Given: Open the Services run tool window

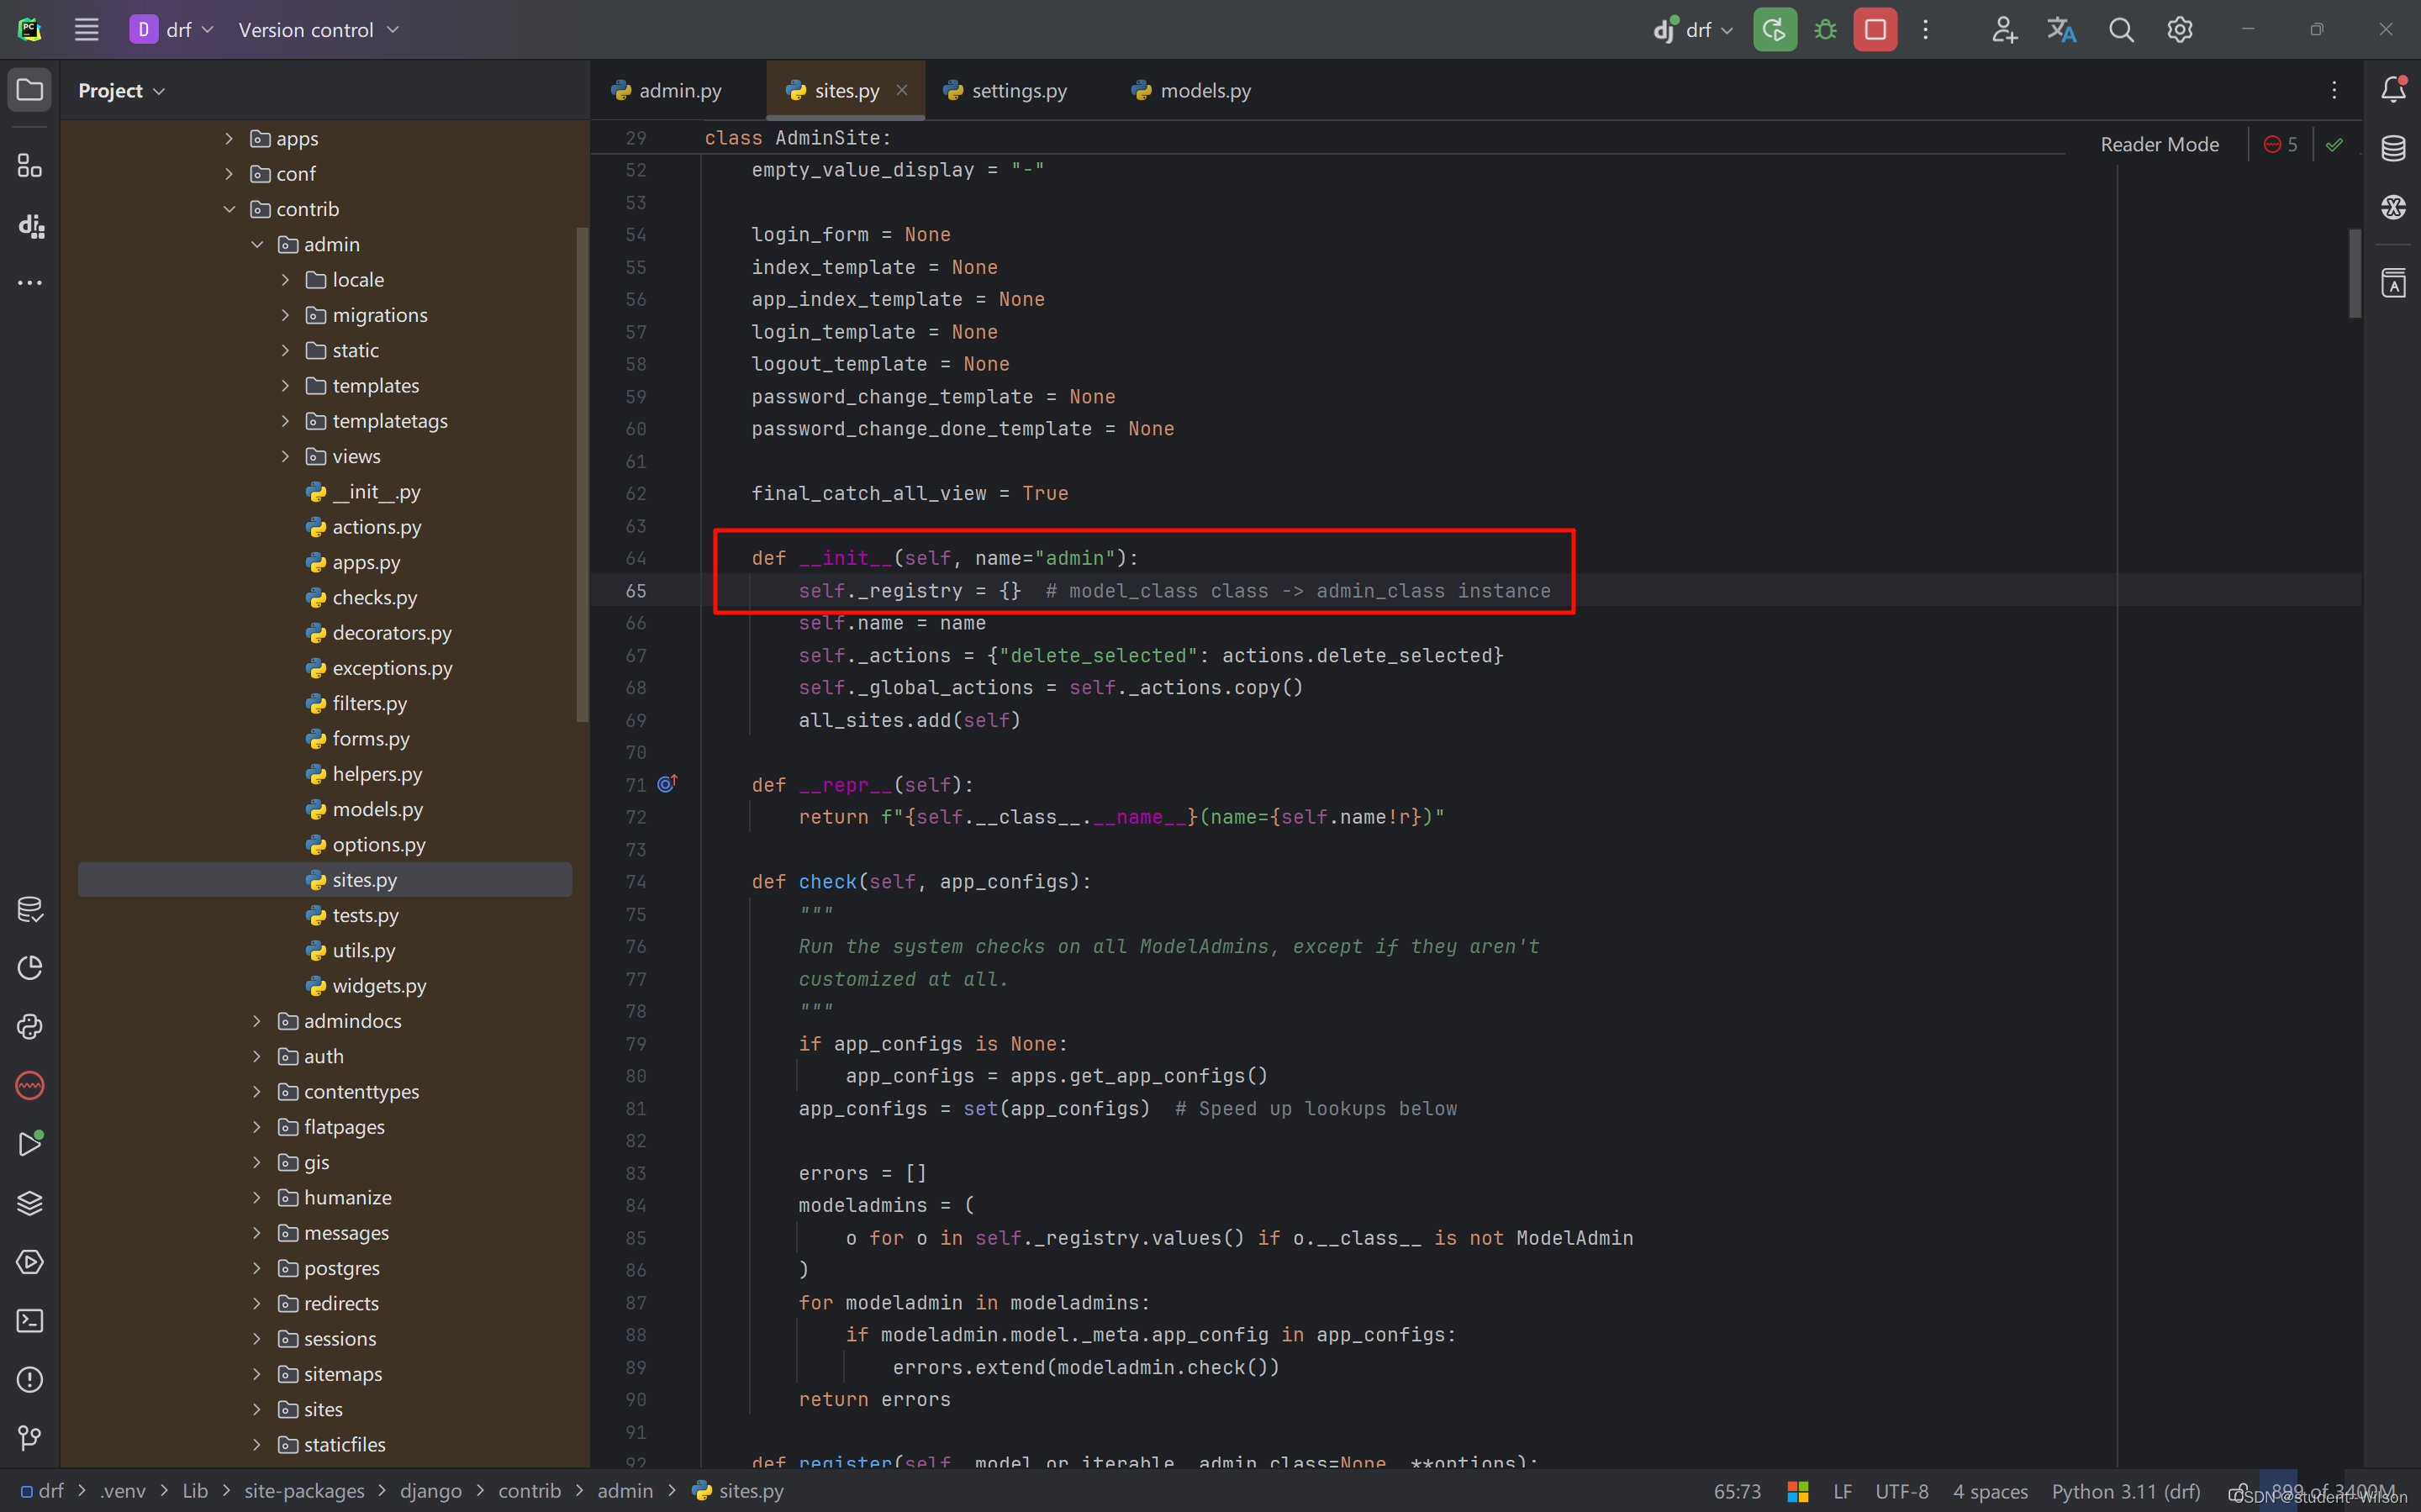Looking at the screenshot, I should 30,1262.
